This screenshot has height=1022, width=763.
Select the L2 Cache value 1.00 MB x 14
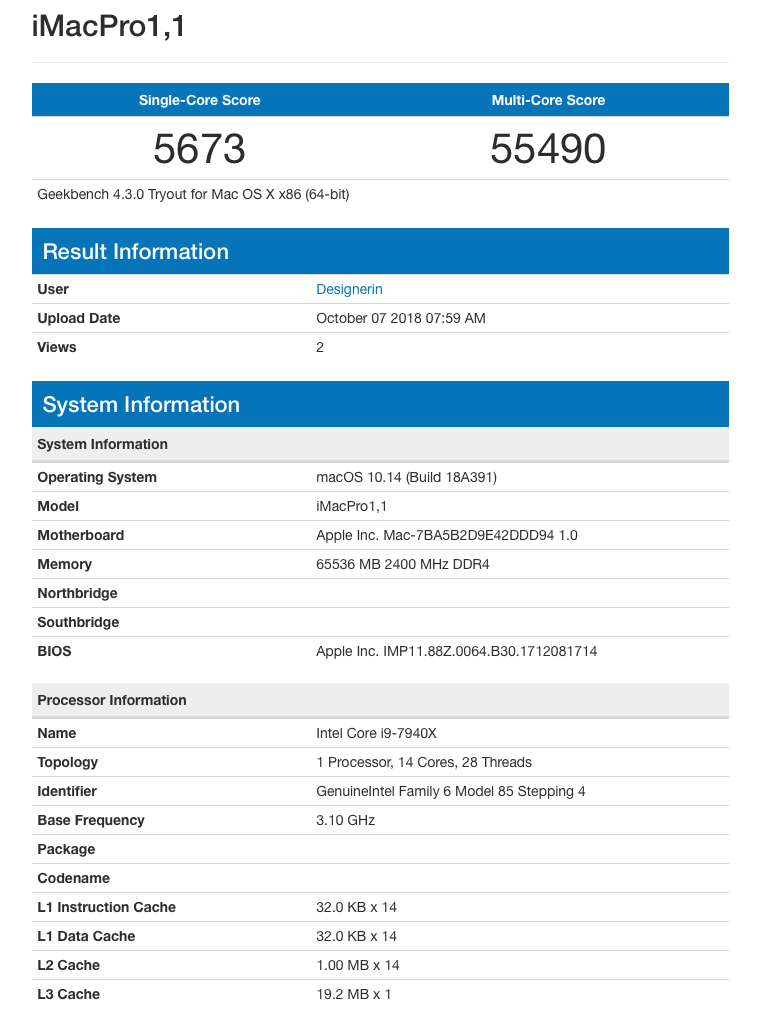pyautogui.click(x=358, y=966)
